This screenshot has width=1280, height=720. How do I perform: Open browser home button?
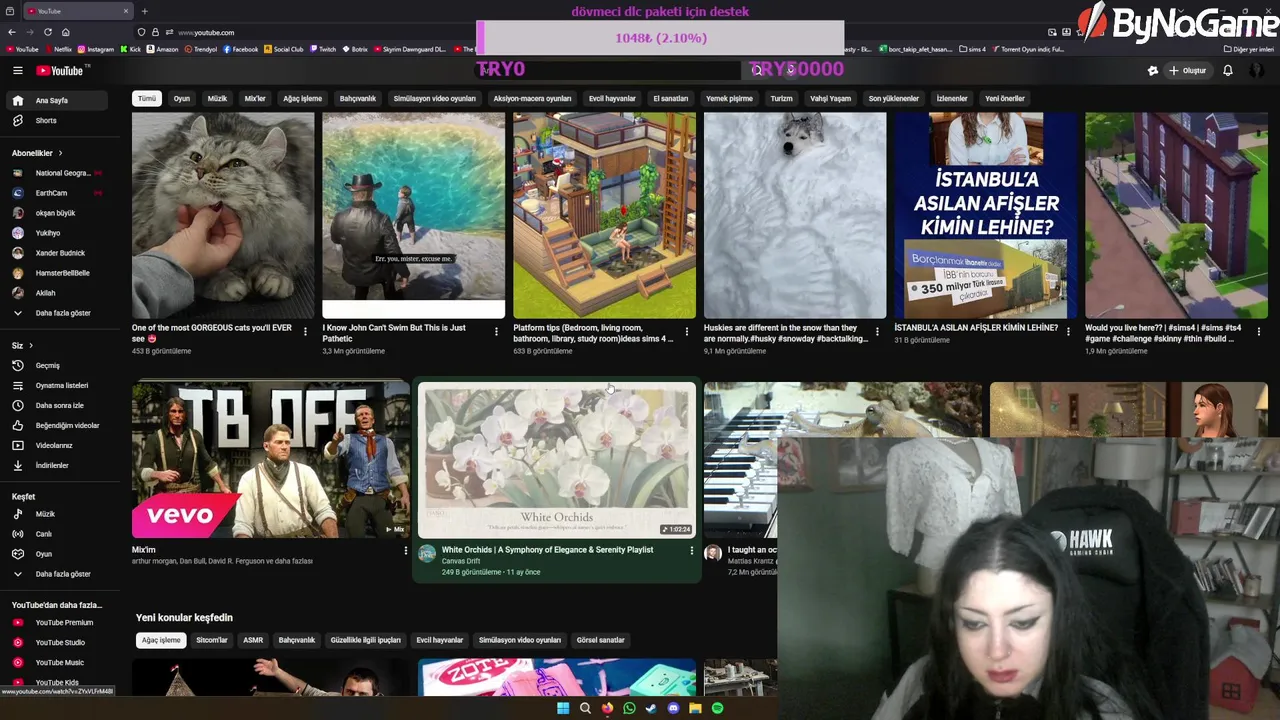point(65,32)
